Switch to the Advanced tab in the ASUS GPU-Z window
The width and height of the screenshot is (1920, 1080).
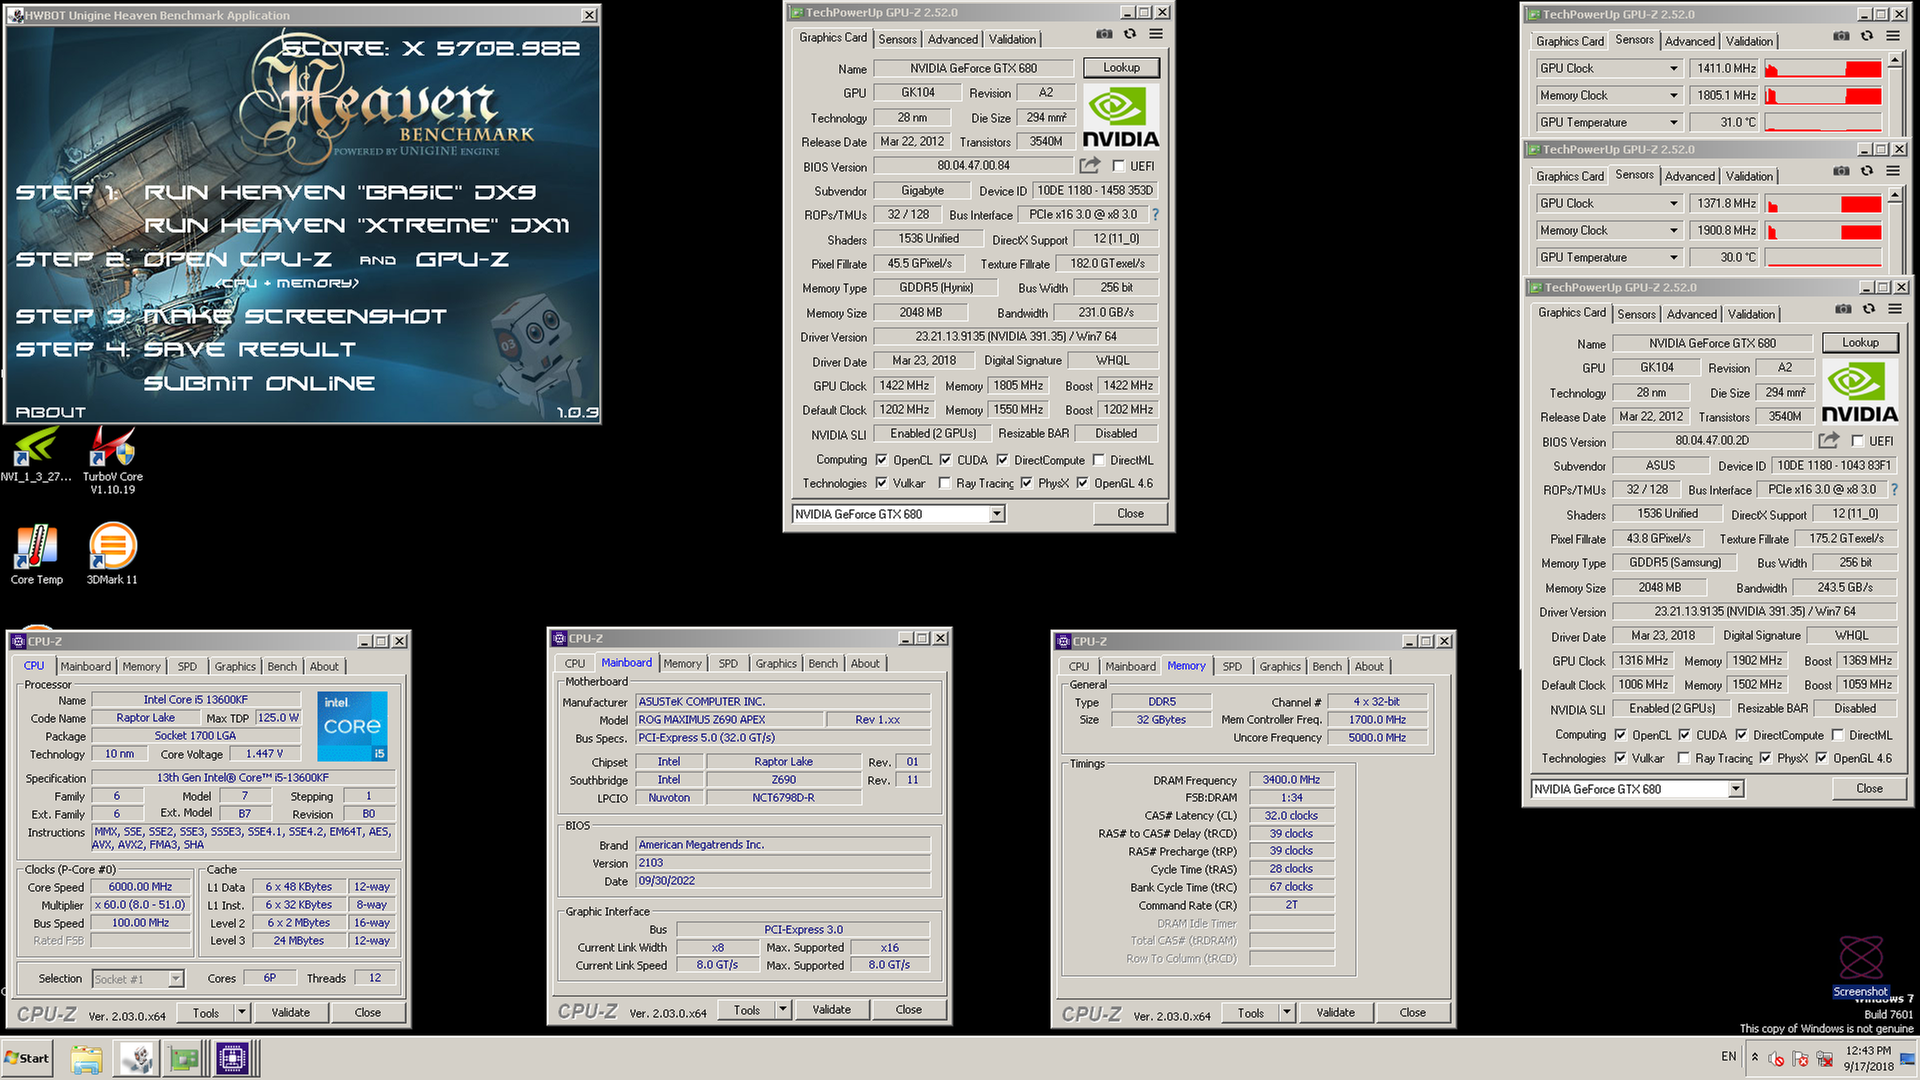(1691, 314)
